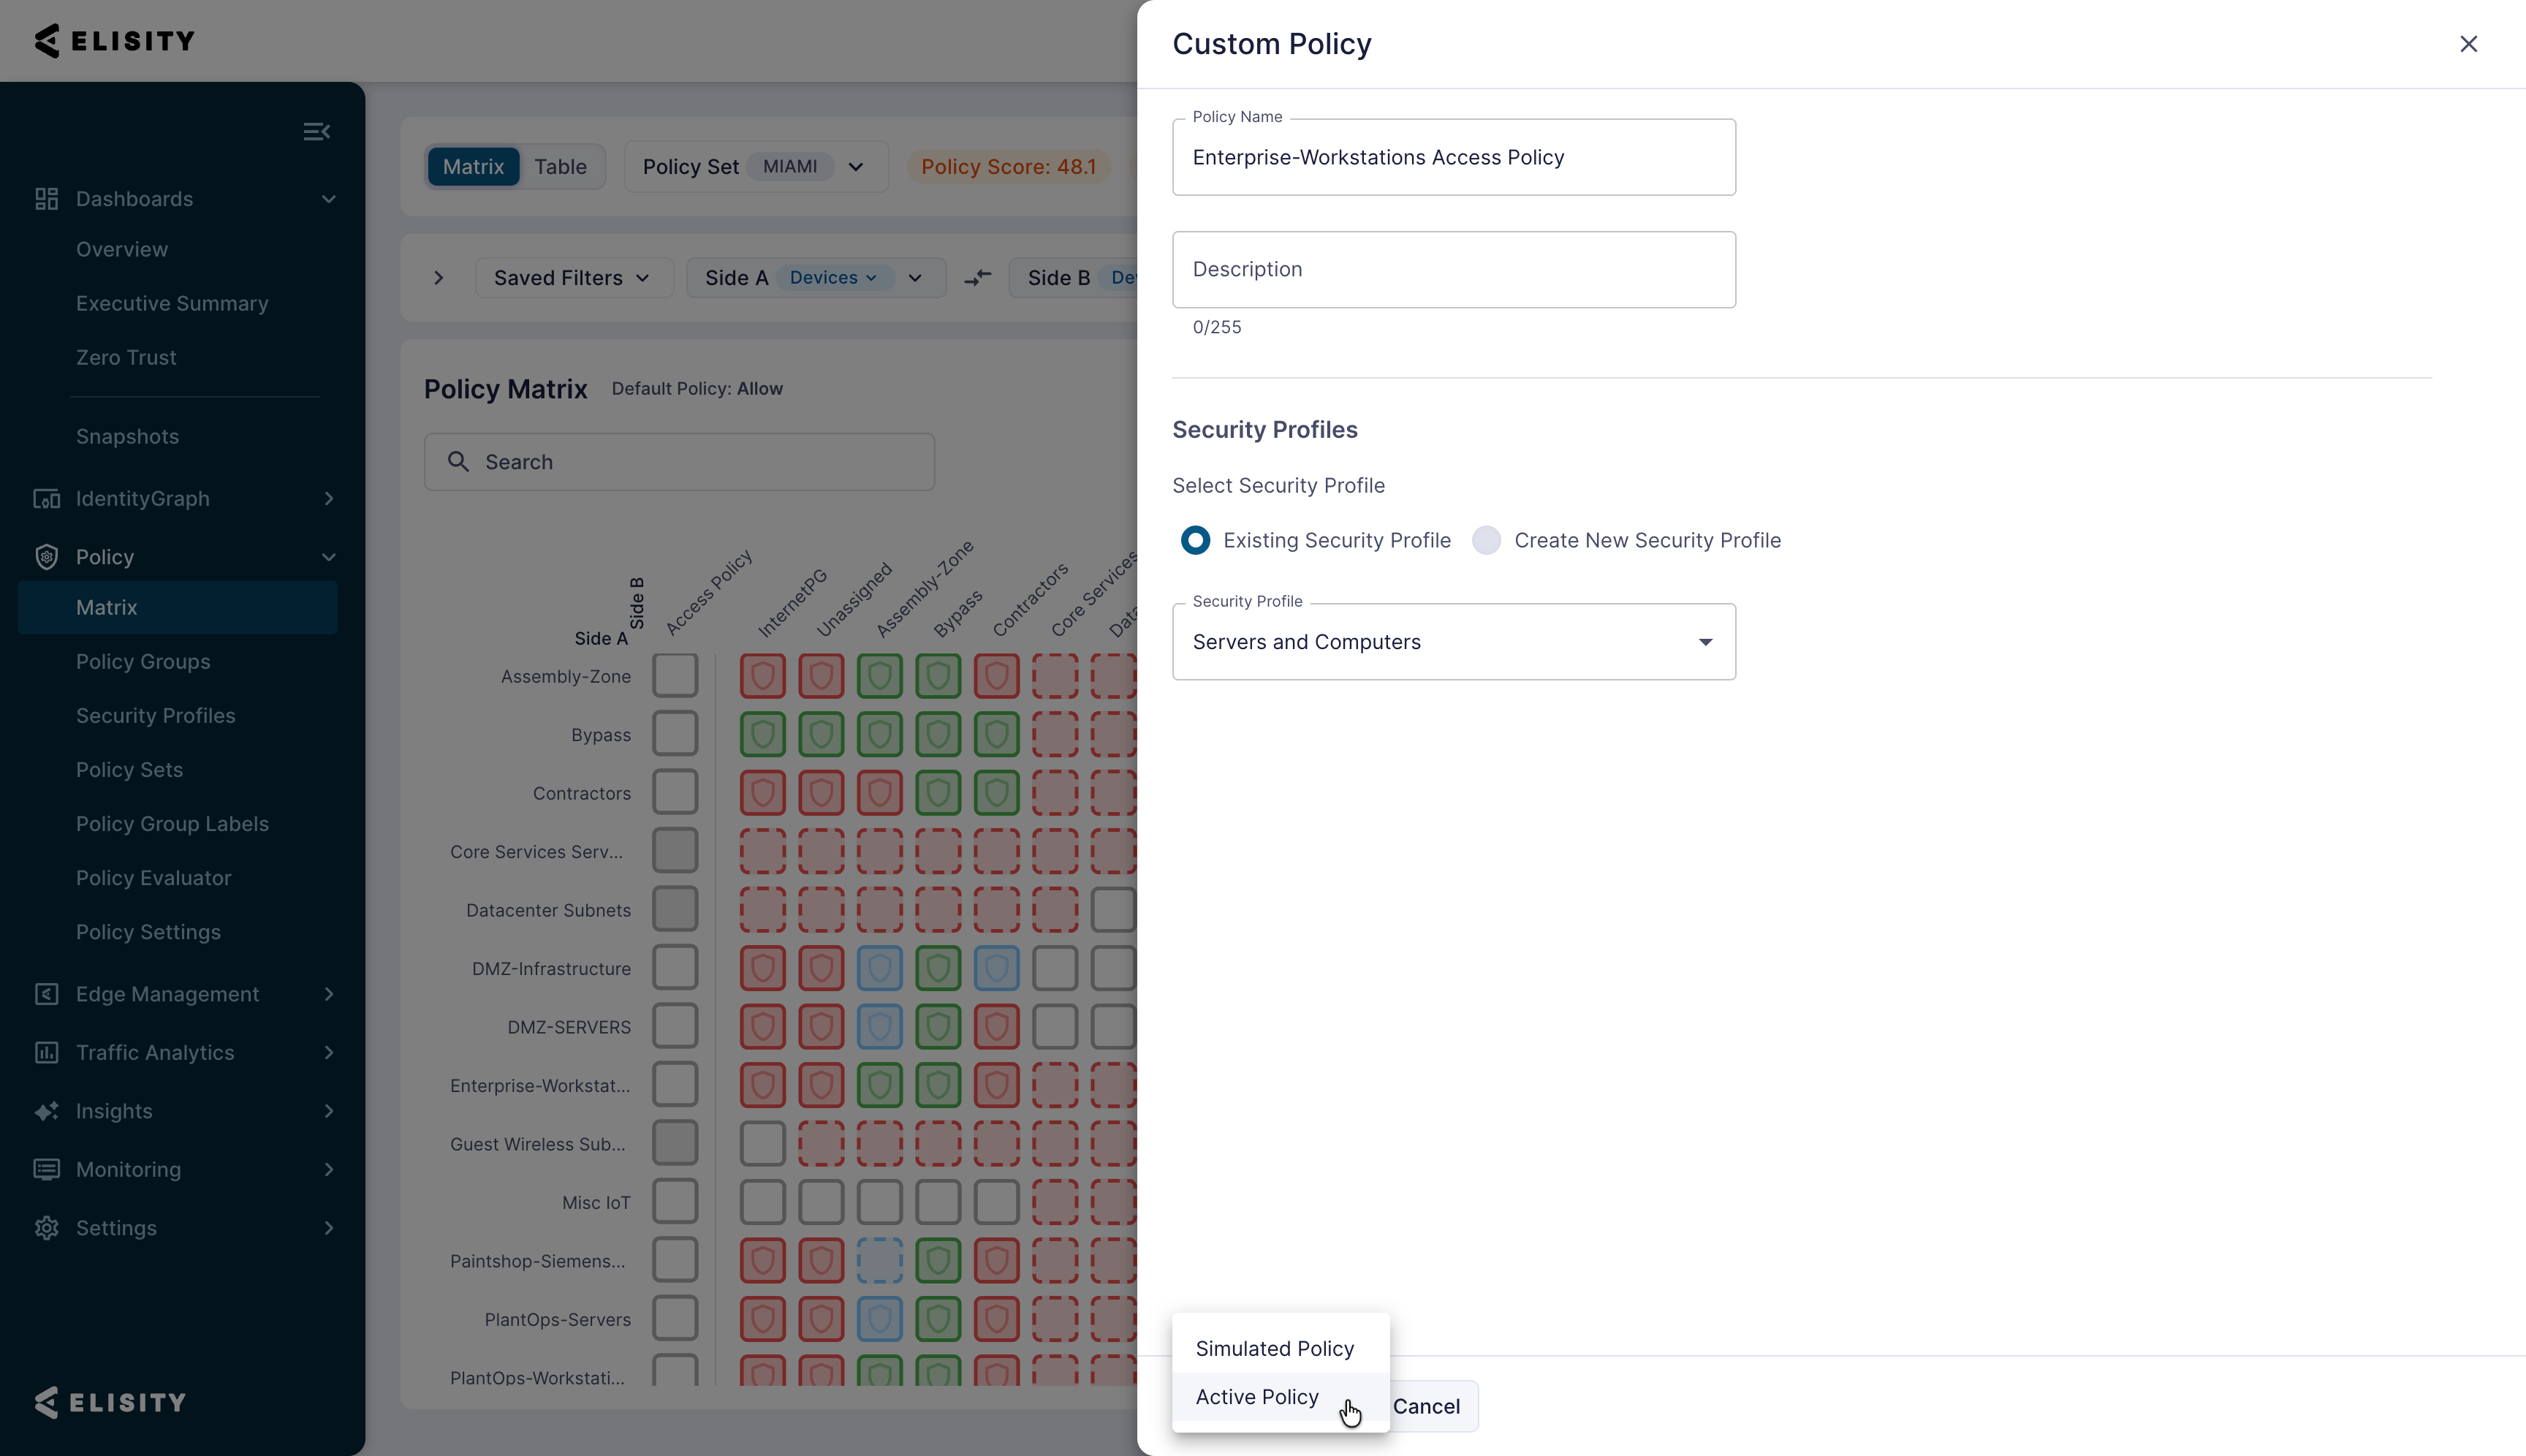Click the Insights sparkle icon
2526x1456 pixels.
click(46, 1111)
